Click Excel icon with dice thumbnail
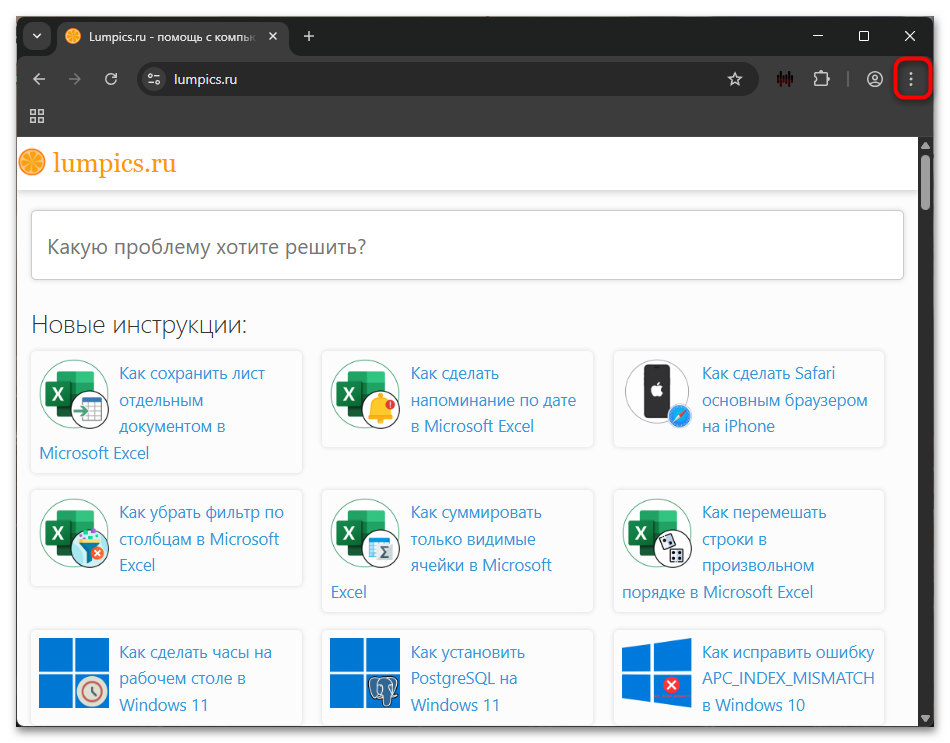The width and height of the screenshot is (950, 743). (x=657, y=533)
